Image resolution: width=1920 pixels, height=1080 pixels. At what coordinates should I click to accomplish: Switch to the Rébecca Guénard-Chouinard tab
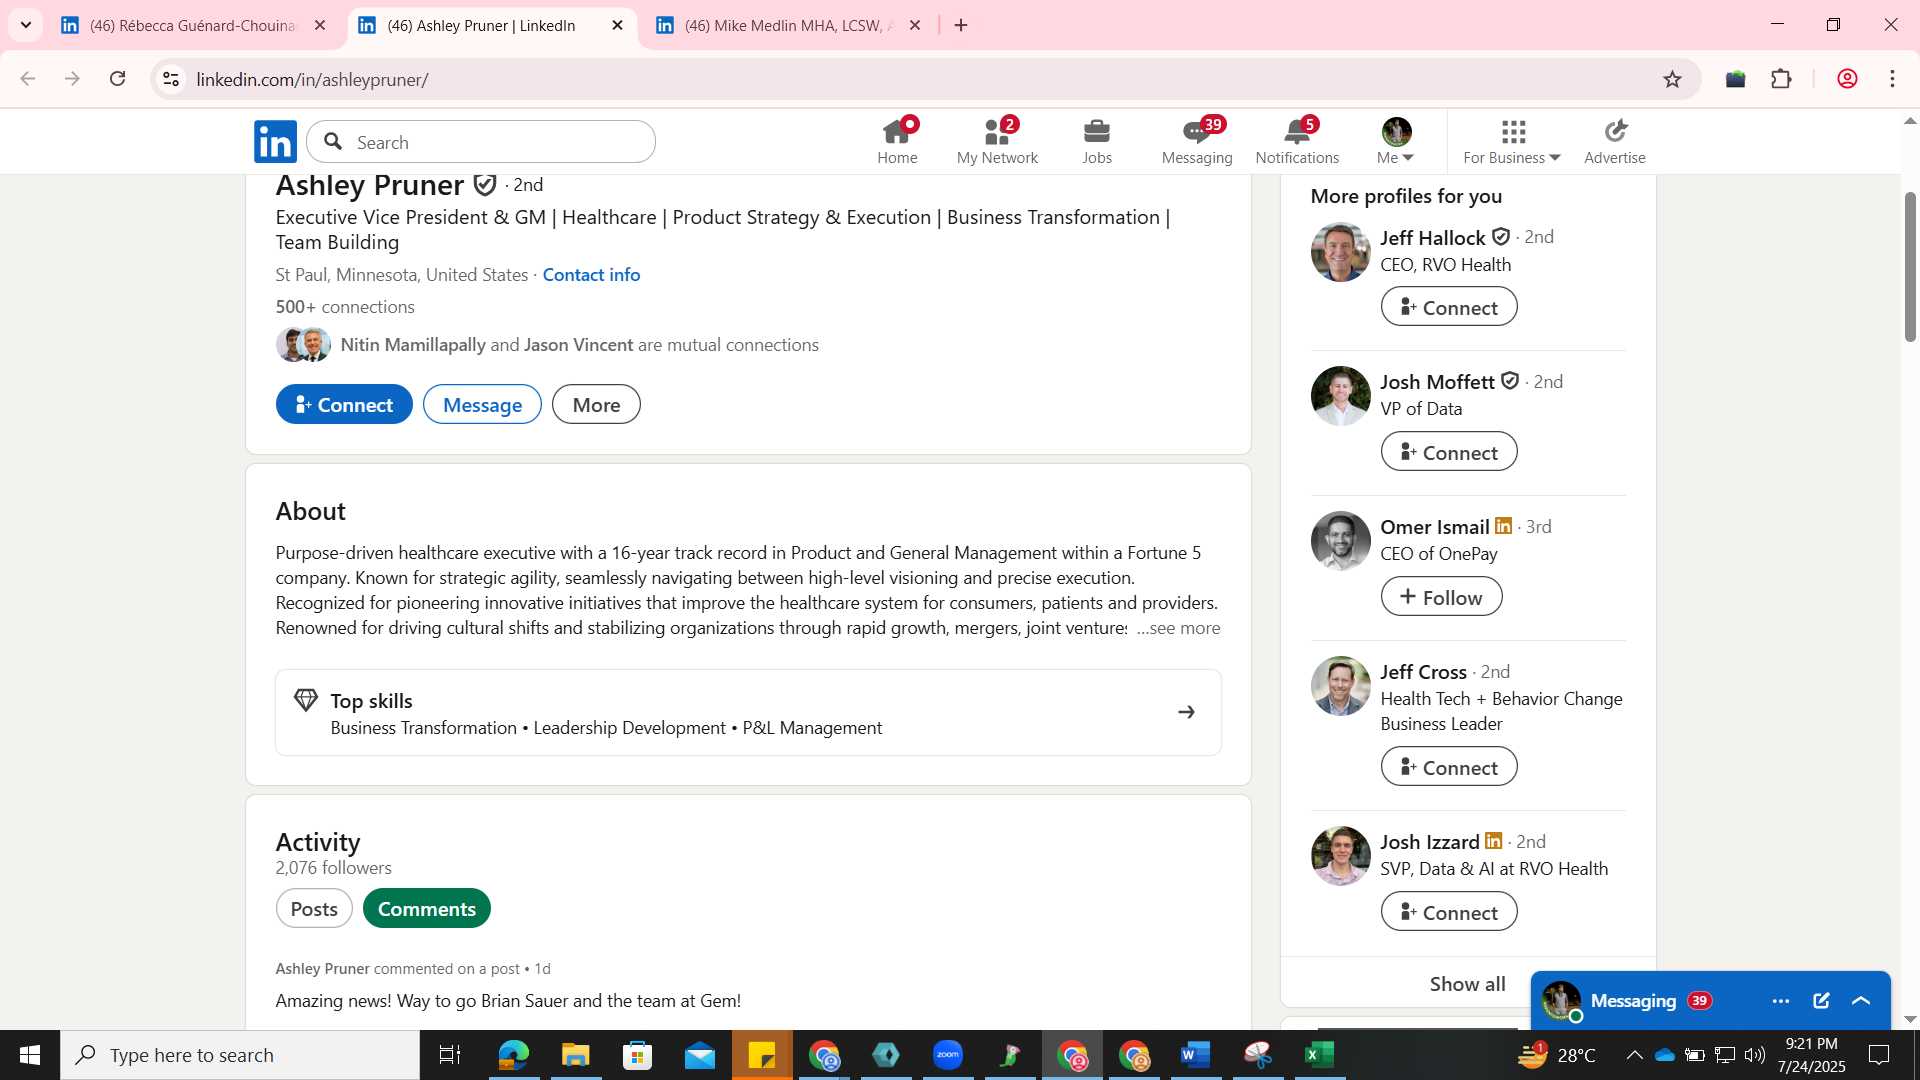[x=194, y=25]
